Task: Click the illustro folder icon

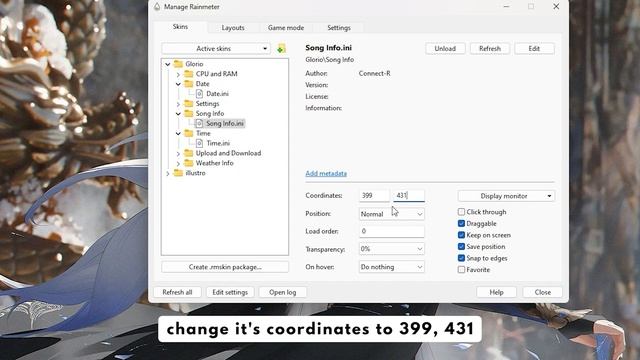Action: point(178,173)
